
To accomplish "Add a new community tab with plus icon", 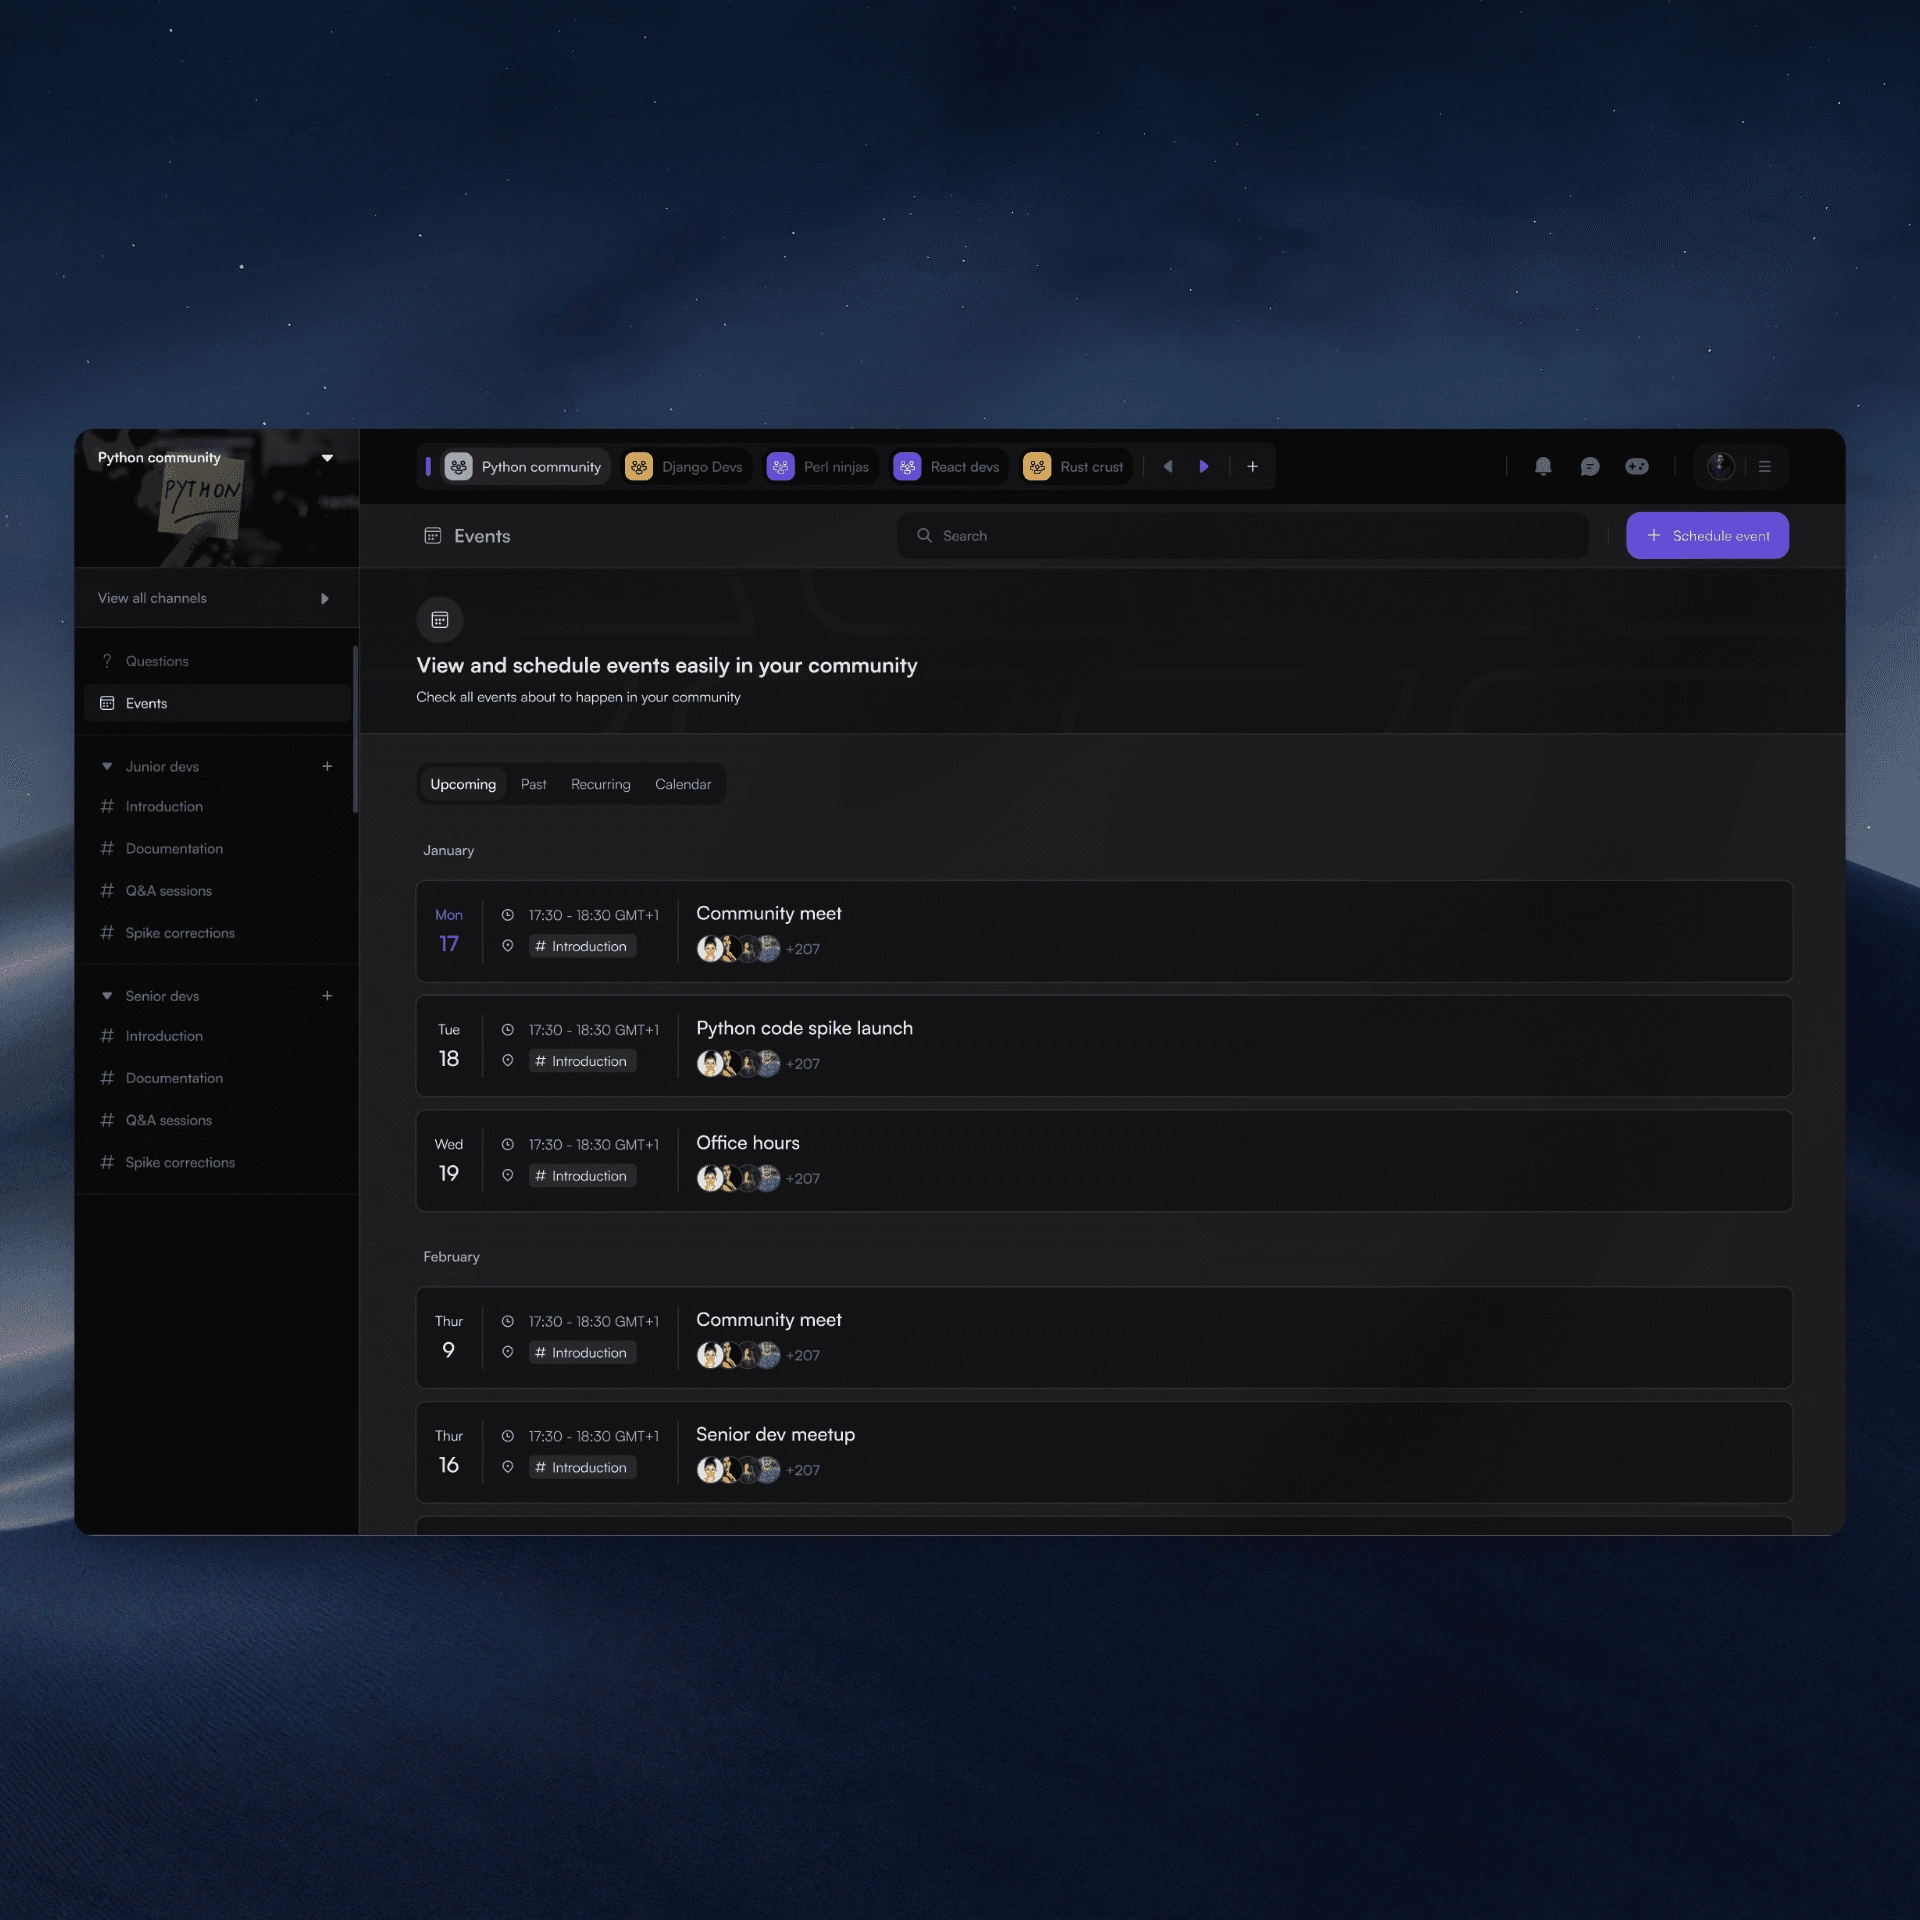I will pyautogui.click(x=1252, y=467).
